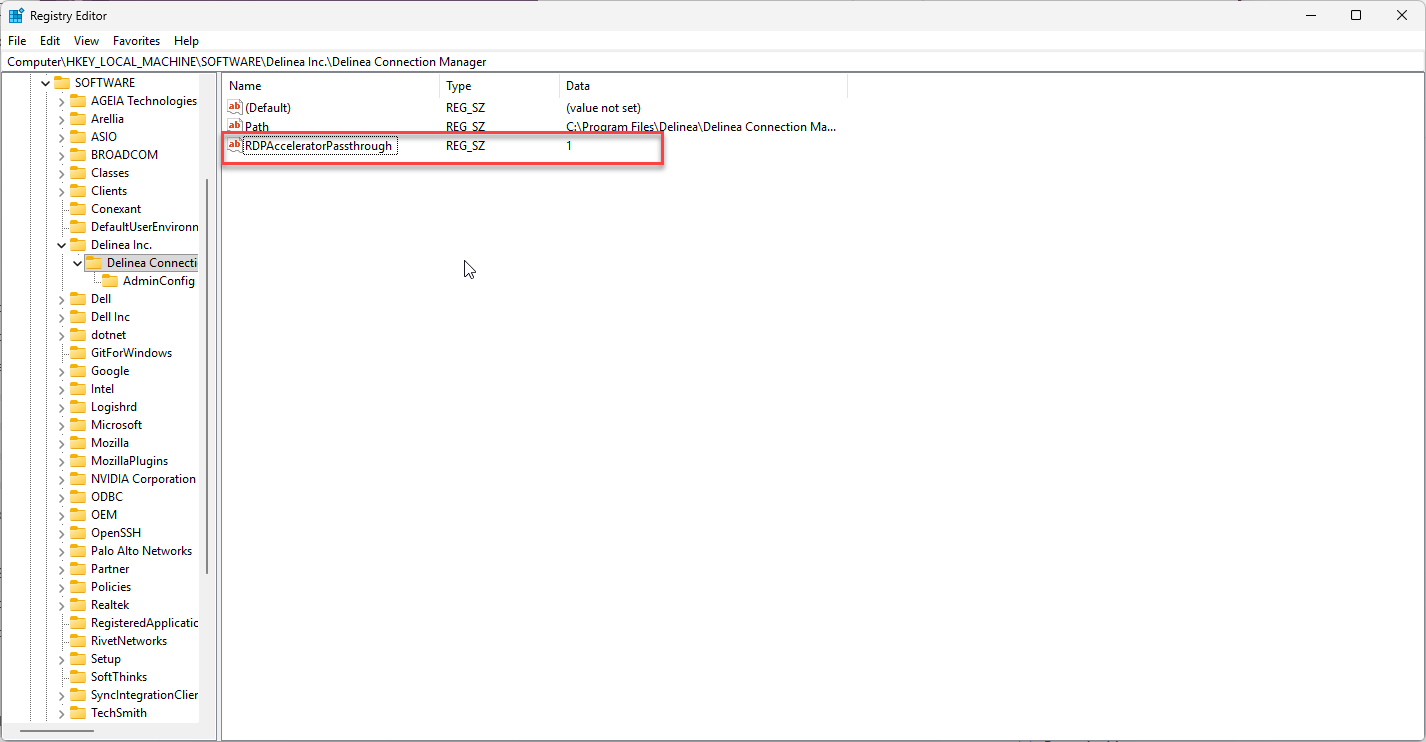Click the folder icon beside NVIDIA Corporation
This screenshot has width=1426, height=742.
point(78,479)
